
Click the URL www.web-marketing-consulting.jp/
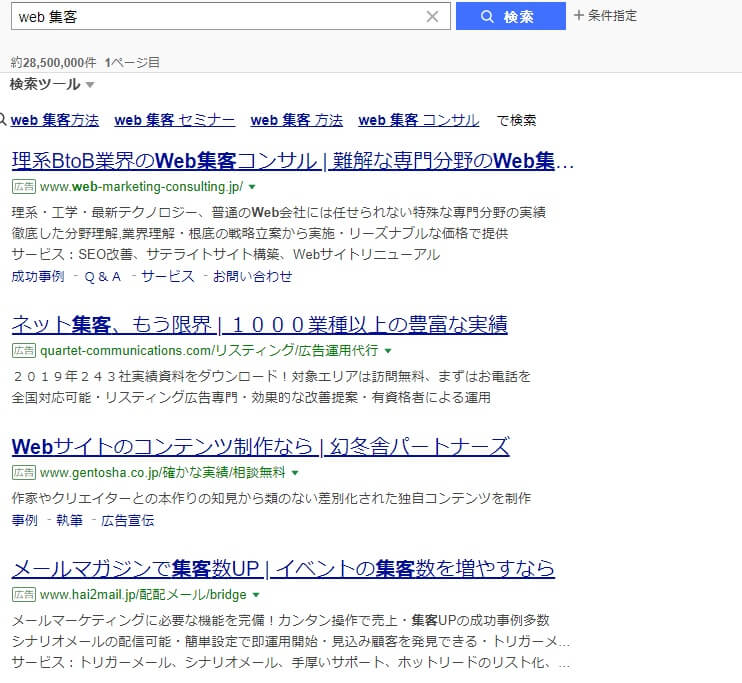pos(141,186)
